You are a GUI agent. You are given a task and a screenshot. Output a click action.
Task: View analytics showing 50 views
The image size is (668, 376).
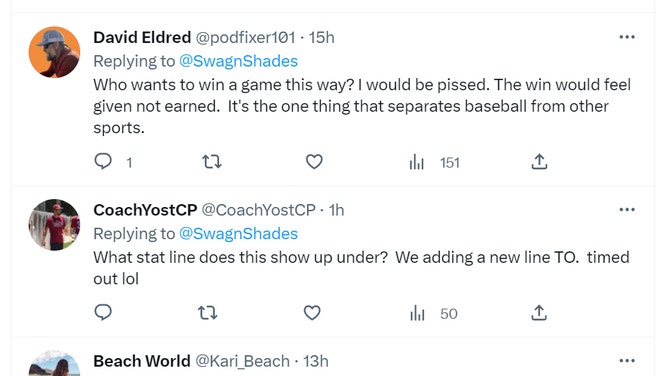coord(433,313)
